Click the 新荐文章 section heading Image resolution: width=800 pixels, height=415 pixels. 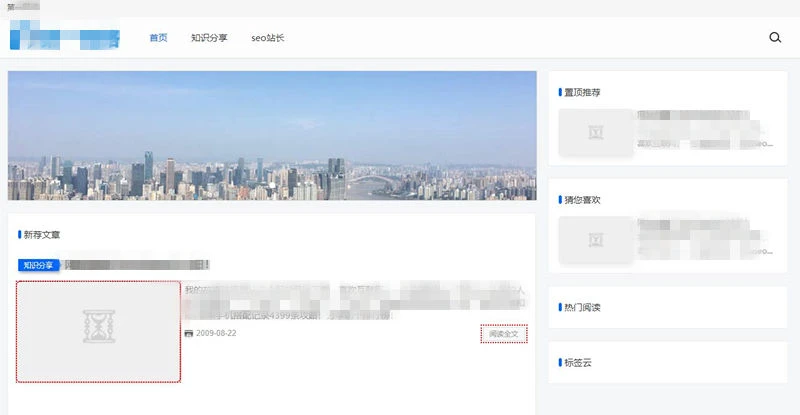[x=42, y=235]
